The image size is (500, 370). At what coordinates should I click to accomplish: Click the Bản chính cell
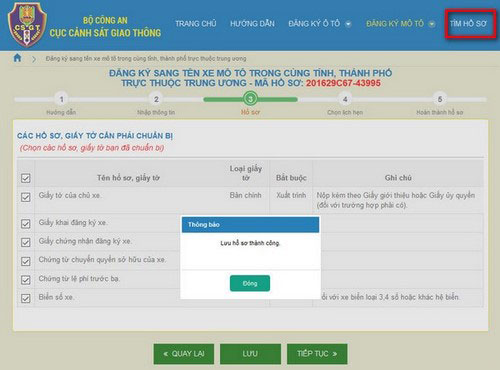[x=245, y=195]
